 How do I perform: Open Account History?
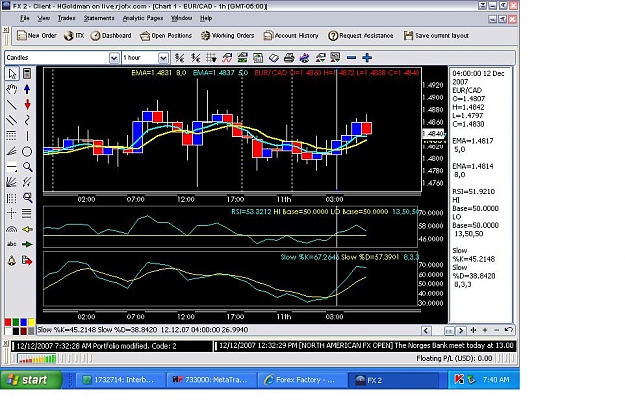tap(291, 35)
